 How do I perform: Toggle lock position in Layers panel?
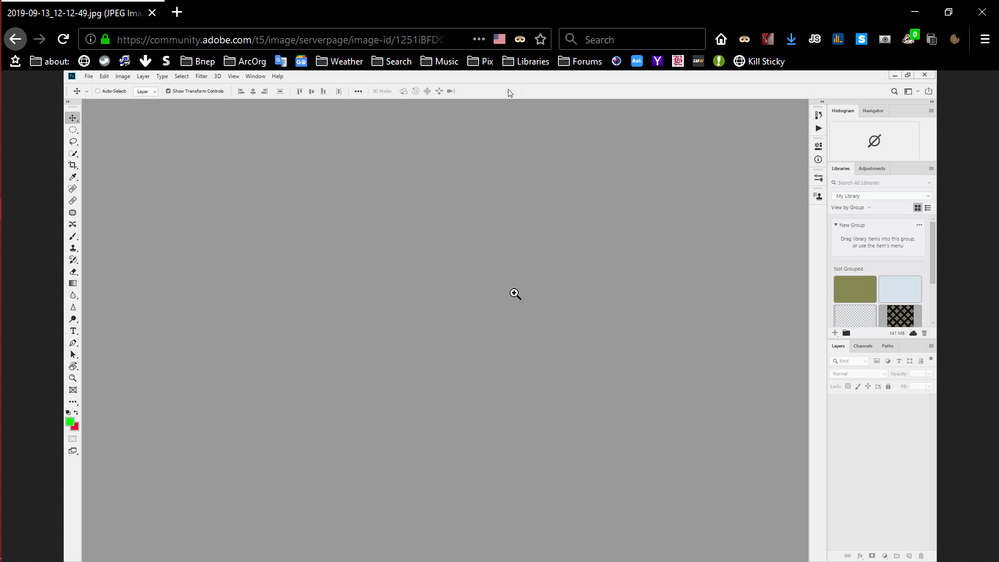[868, 386]
